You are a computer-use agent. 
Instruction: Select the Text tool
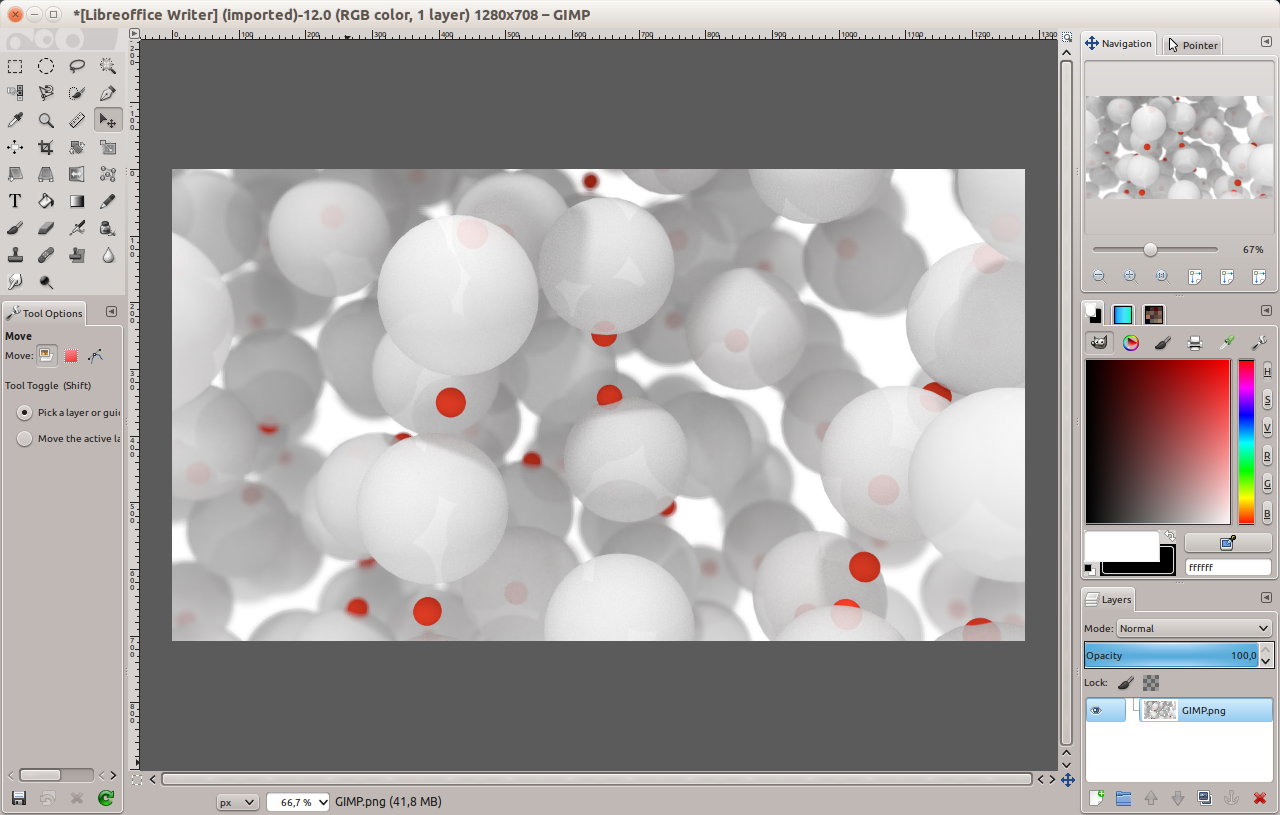click(15, 201)
